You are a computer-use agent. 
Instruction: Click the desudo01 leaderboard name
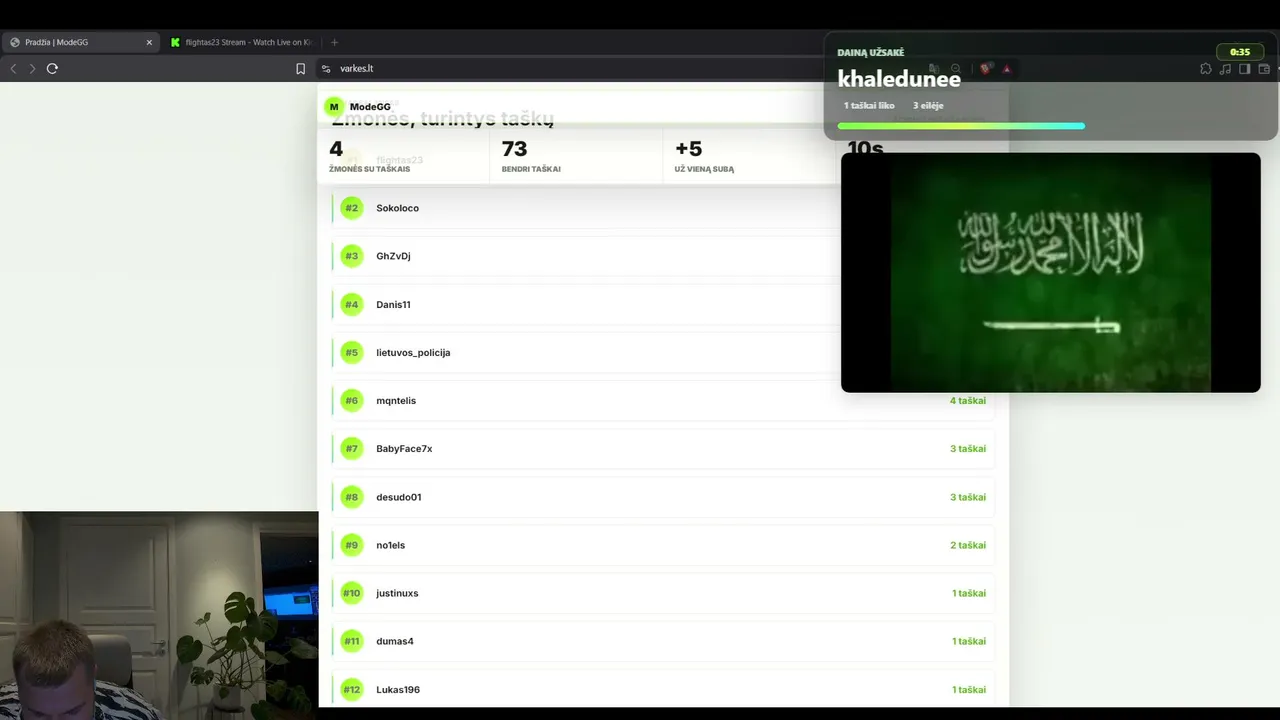click(x=398, y=497)
